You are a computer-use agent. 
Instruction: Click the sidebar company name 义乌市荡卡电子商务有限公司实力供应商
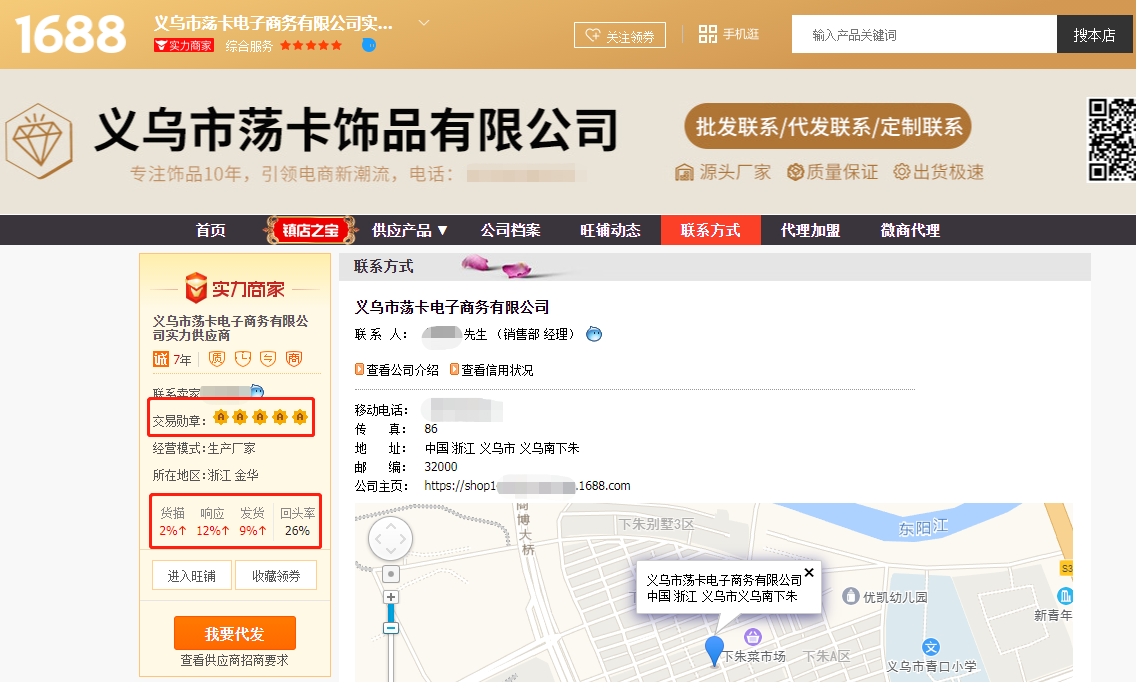point(230,328)
